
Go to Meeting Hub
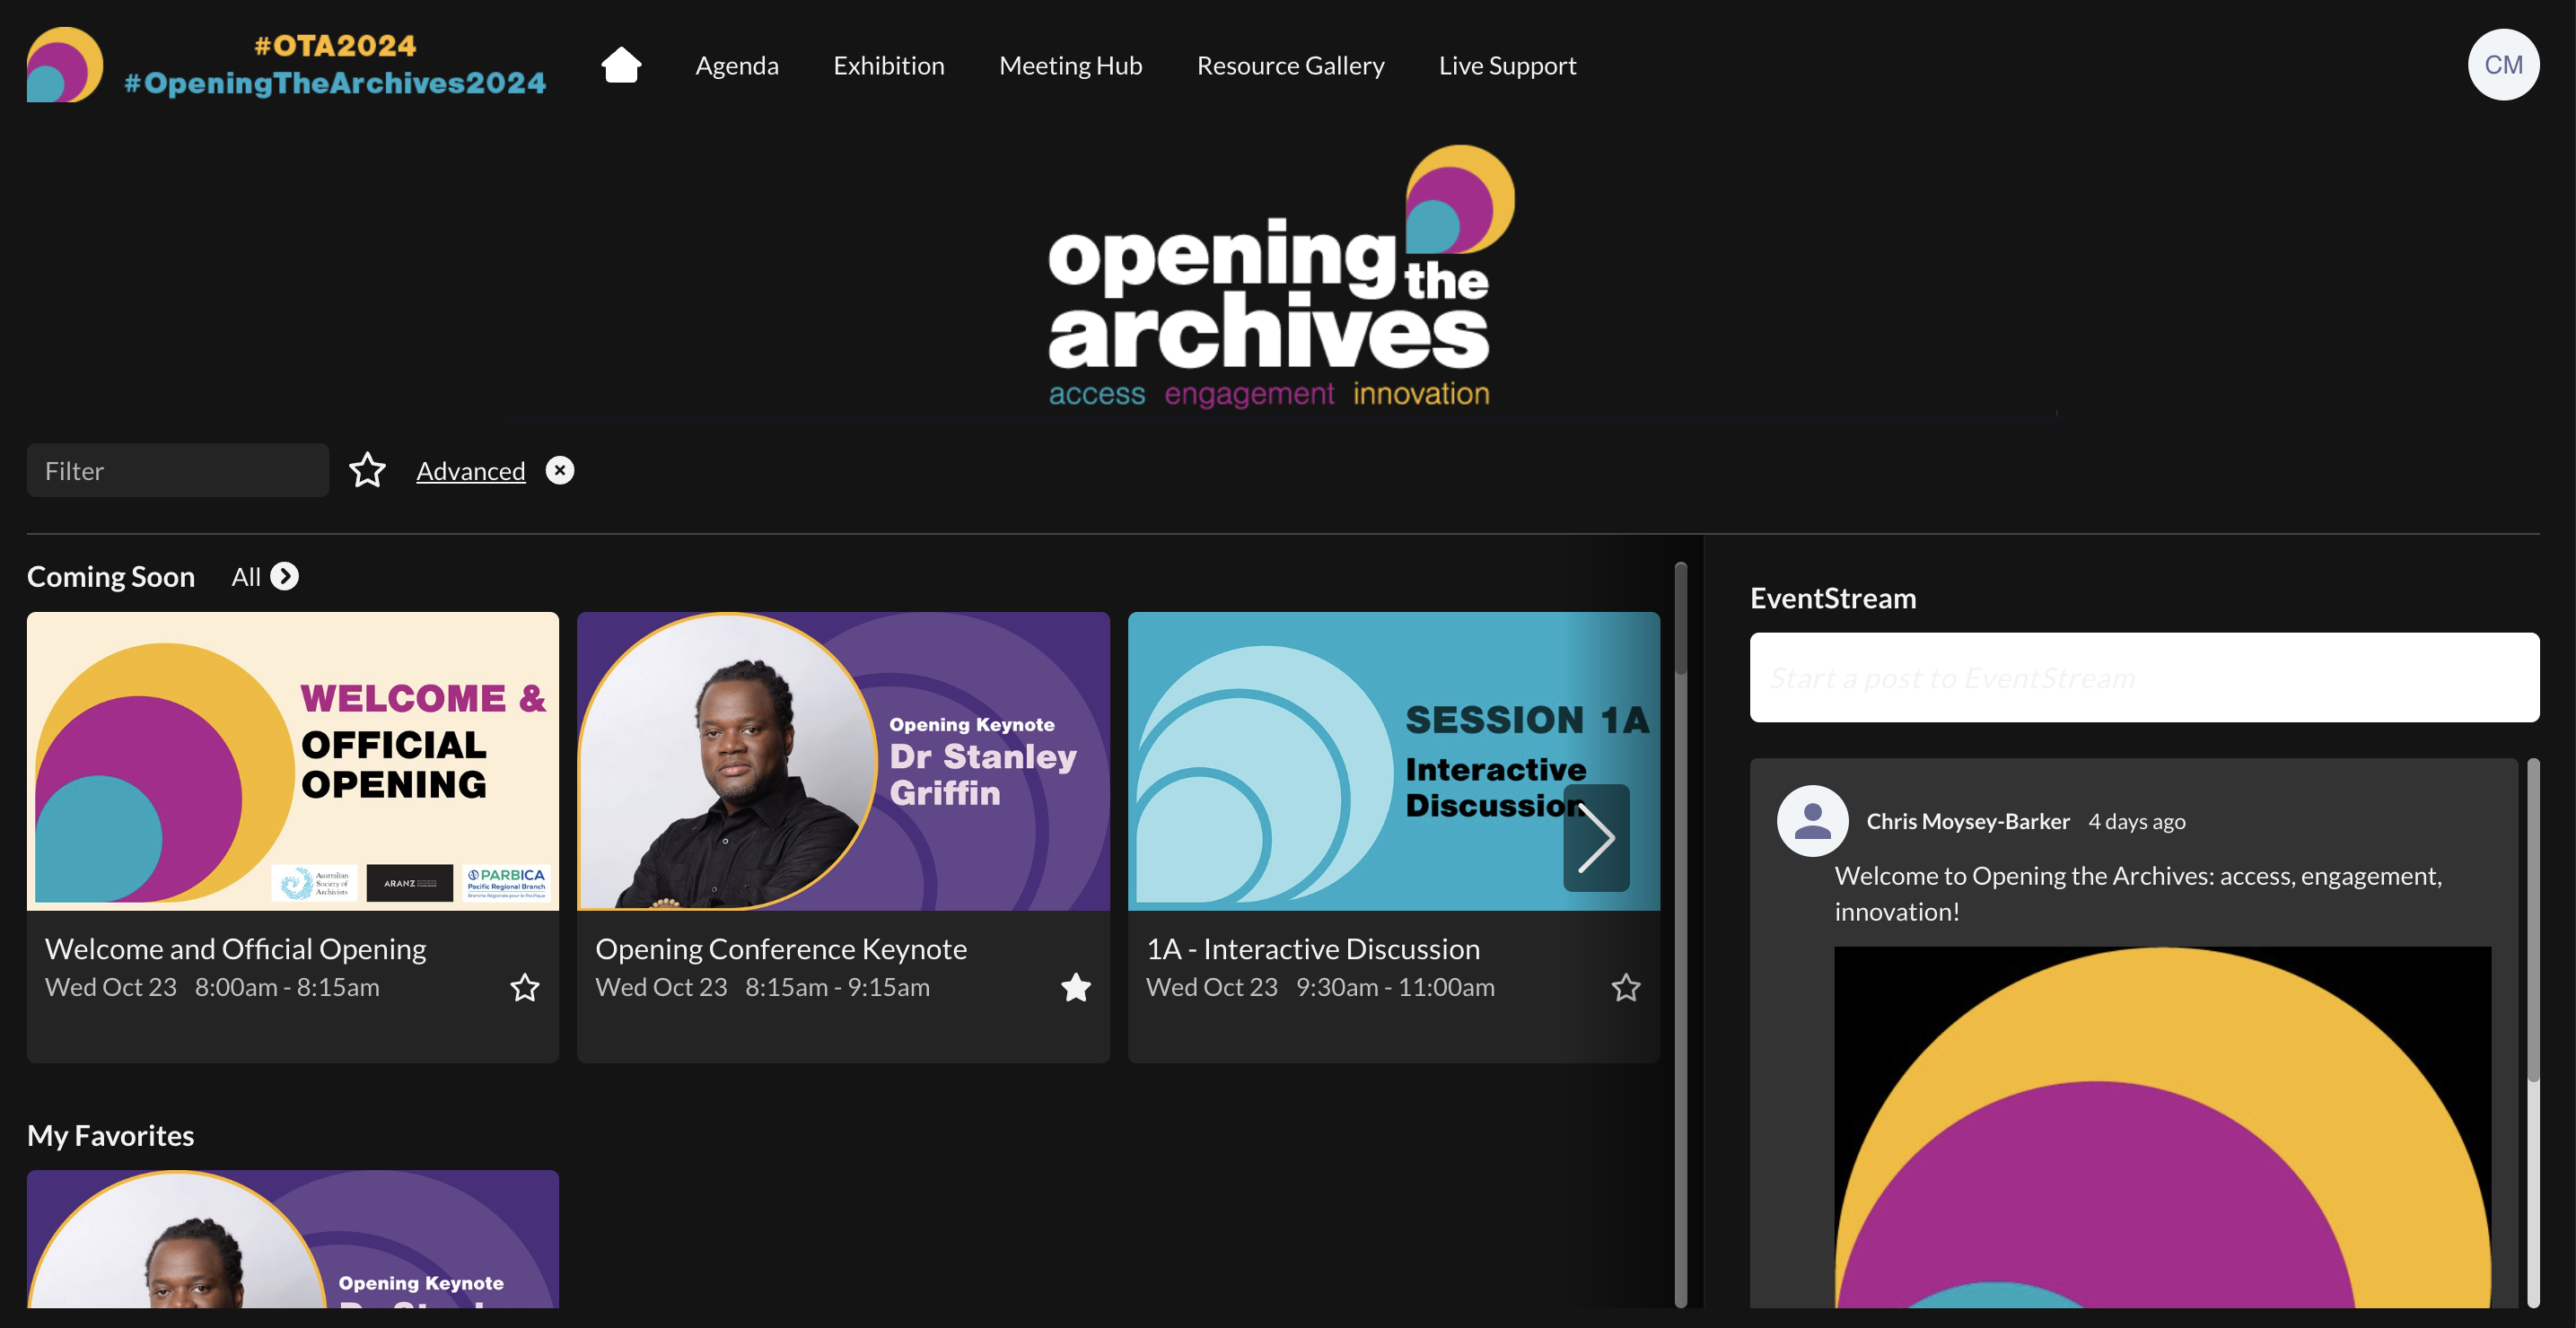point(1071,65)
